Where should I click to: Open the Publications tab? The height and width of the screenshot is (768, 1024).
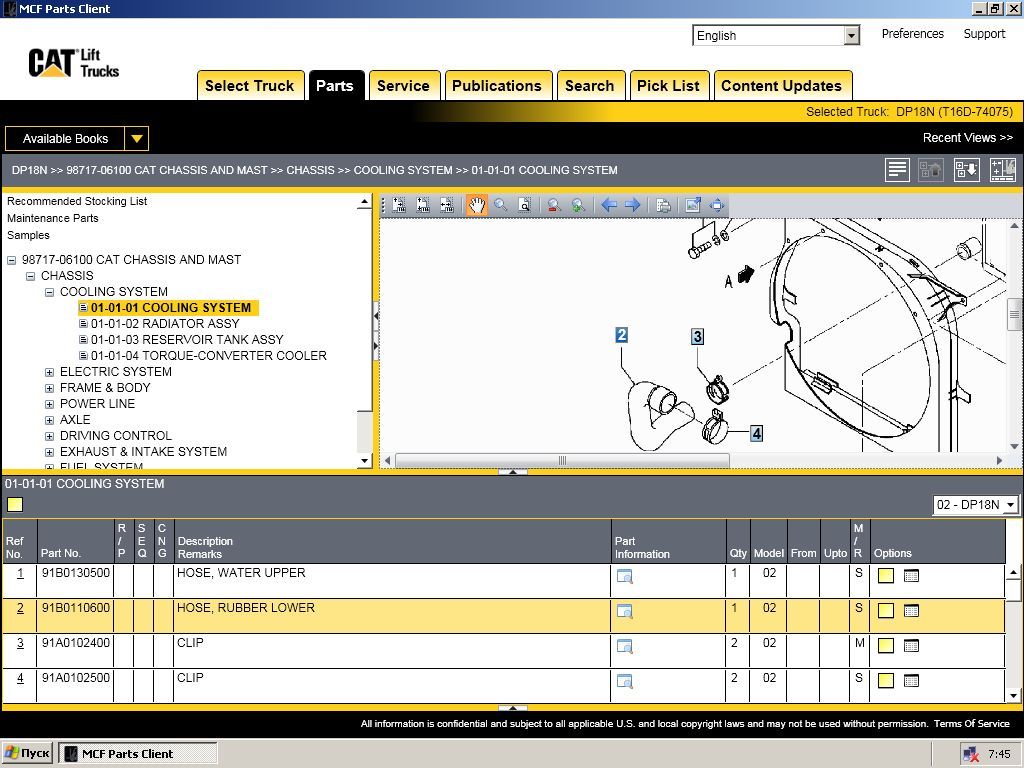[497, 86]
